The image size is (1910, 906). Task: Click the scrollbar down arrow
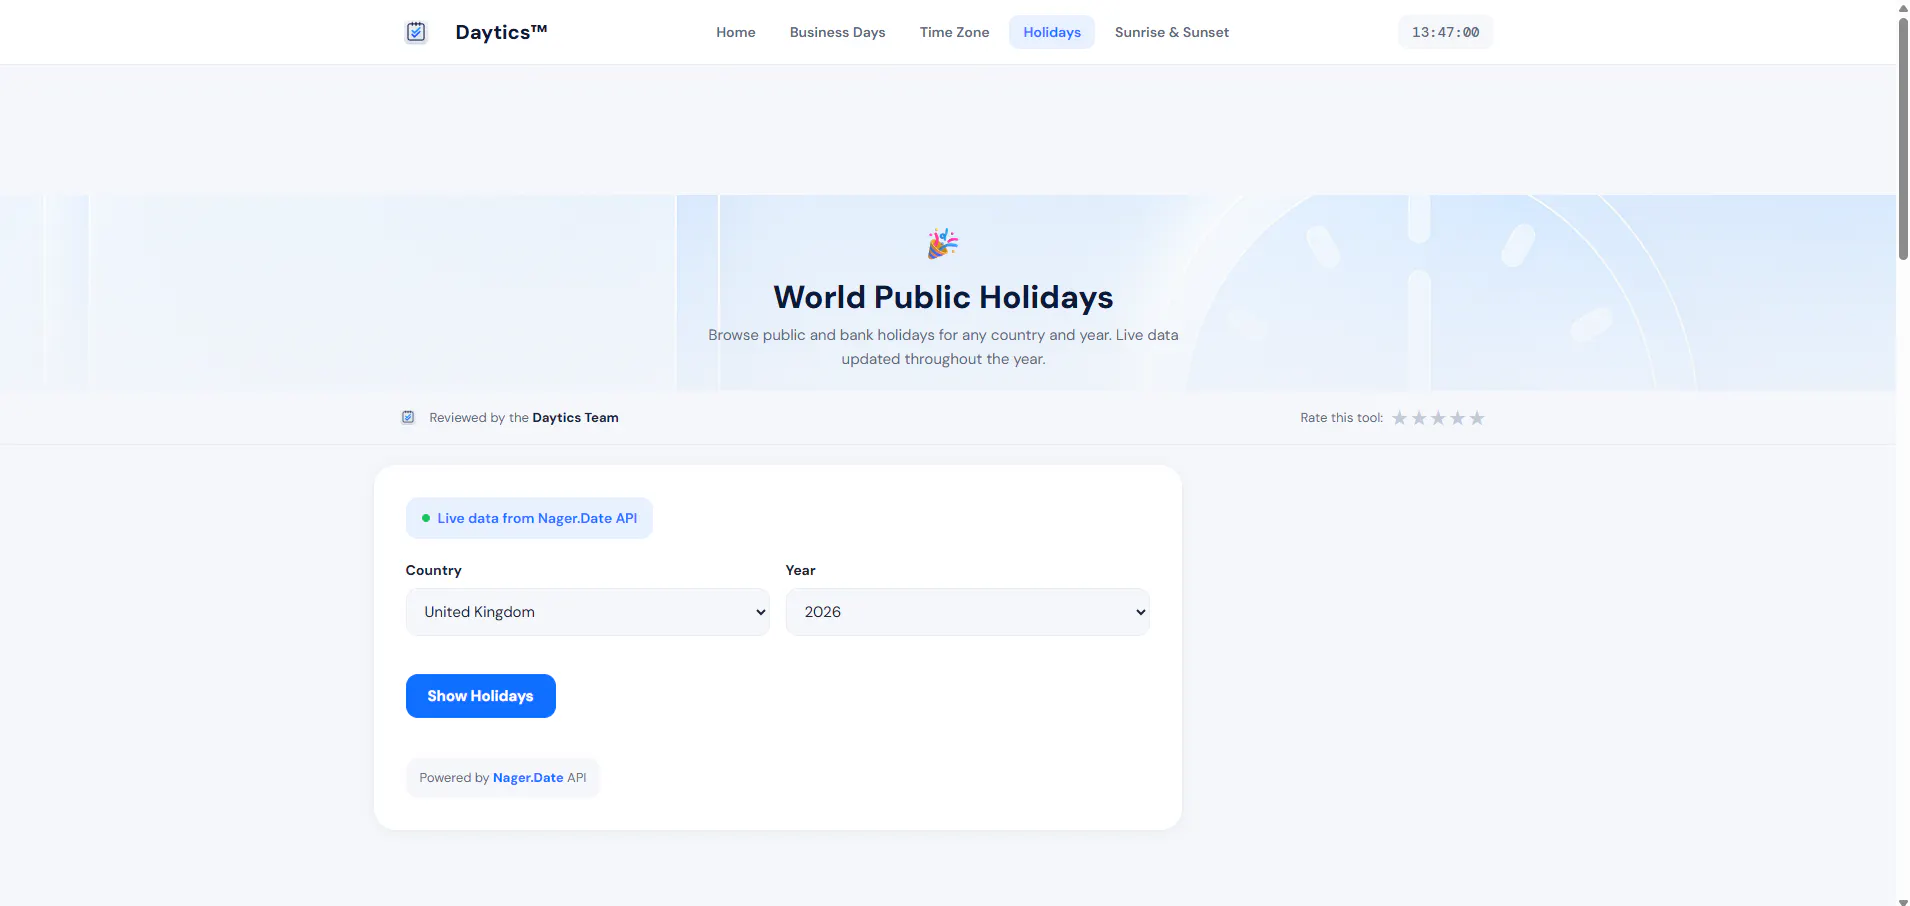1903,901
